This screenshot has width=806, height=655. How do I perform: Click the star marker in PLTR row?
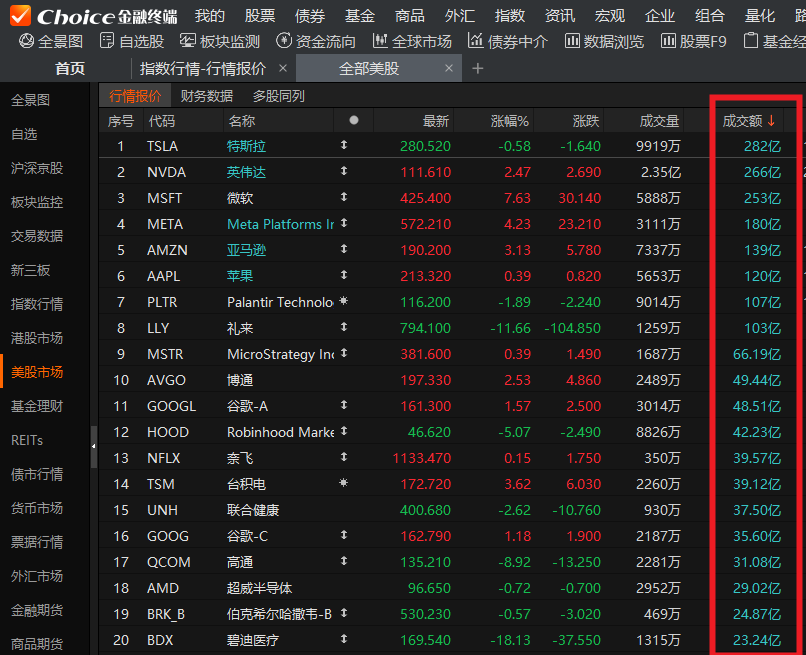[343, 302]
